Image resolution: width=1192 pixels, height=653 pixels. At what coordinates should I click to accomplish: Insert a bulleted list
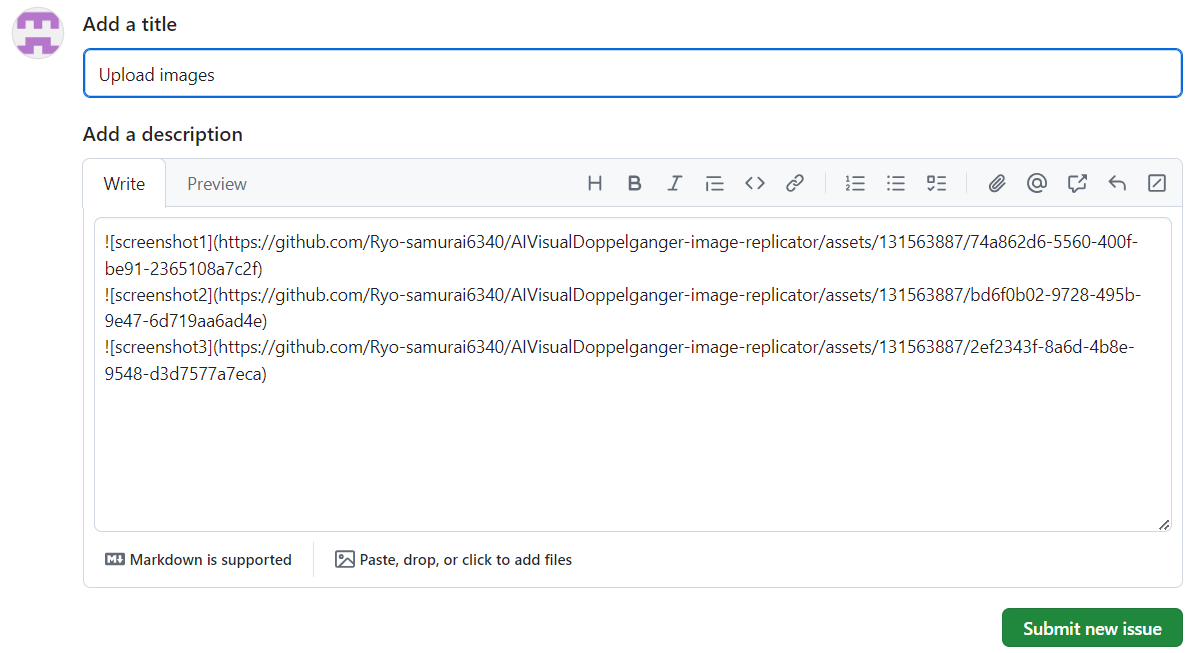click(x=896, y=183)
